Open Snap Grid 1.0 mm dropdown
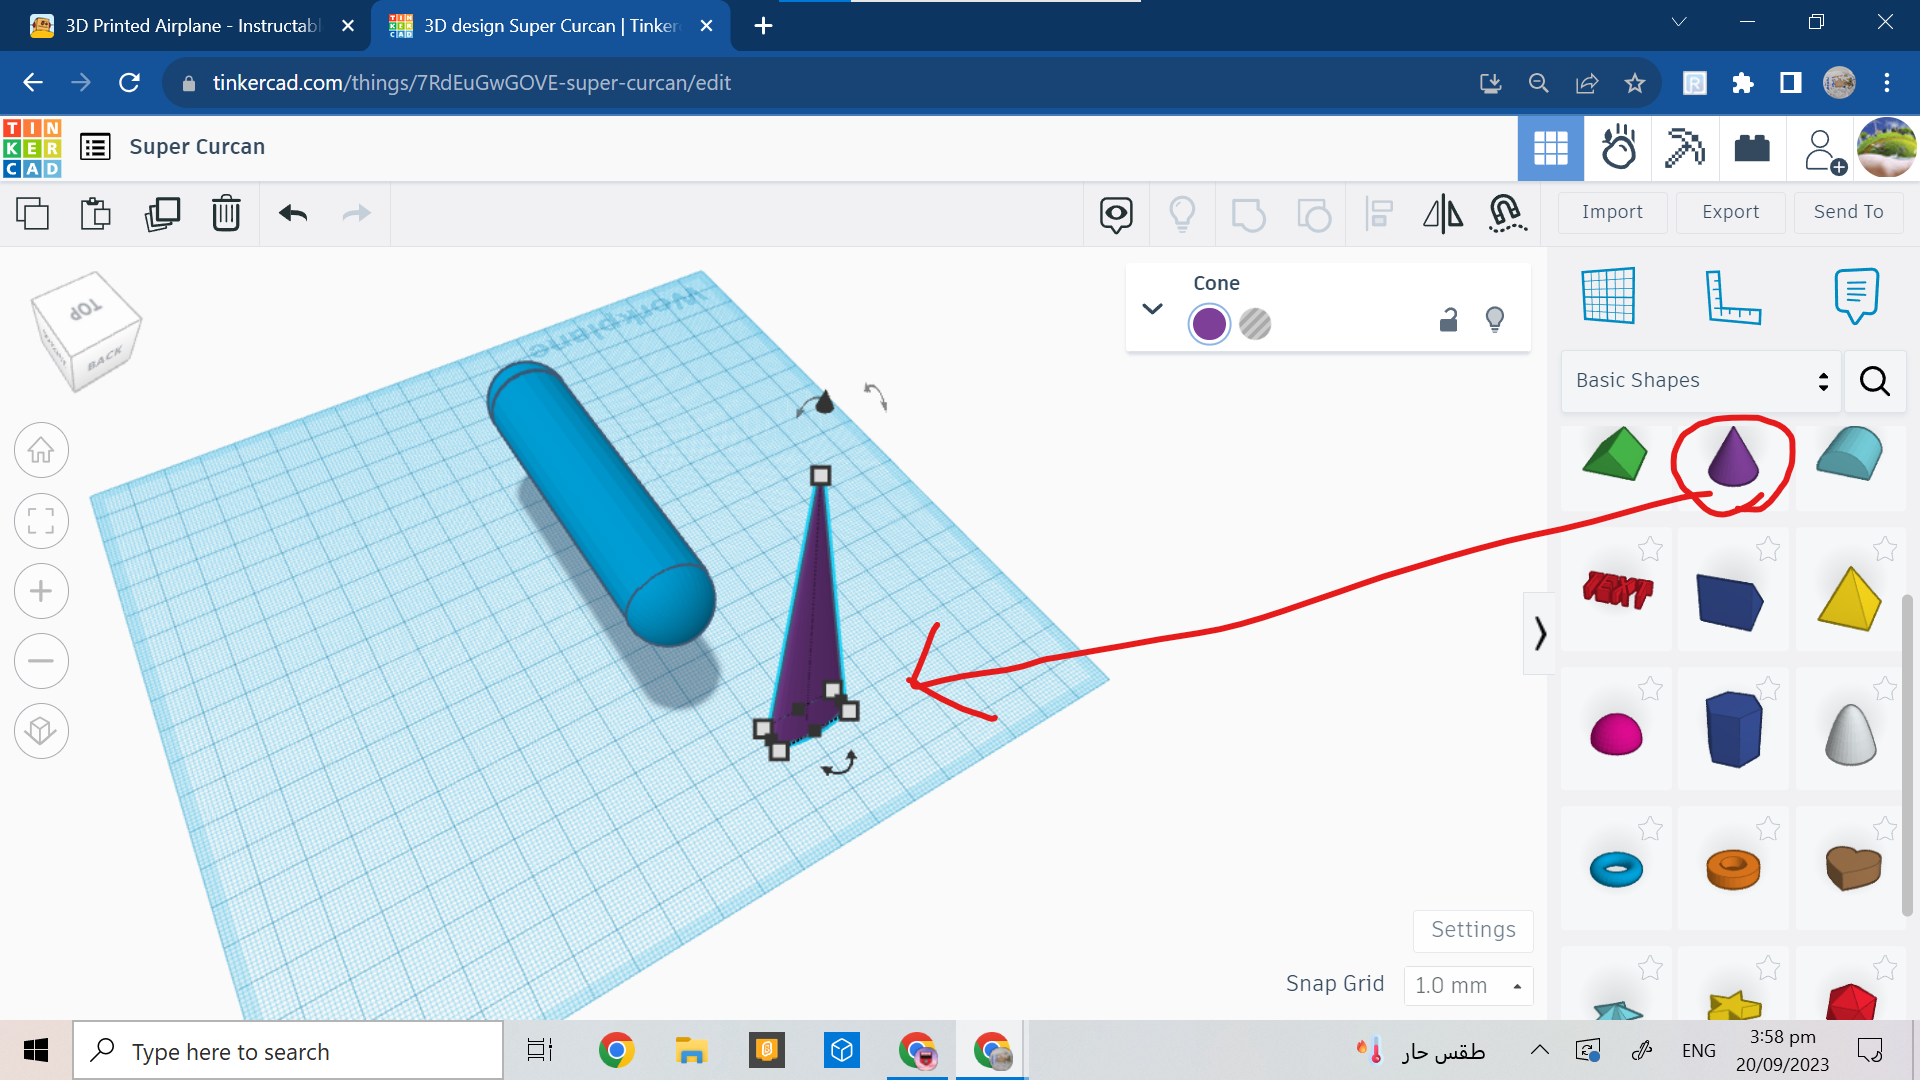Screen dimensions: 1920x1080 (1467, 985)
